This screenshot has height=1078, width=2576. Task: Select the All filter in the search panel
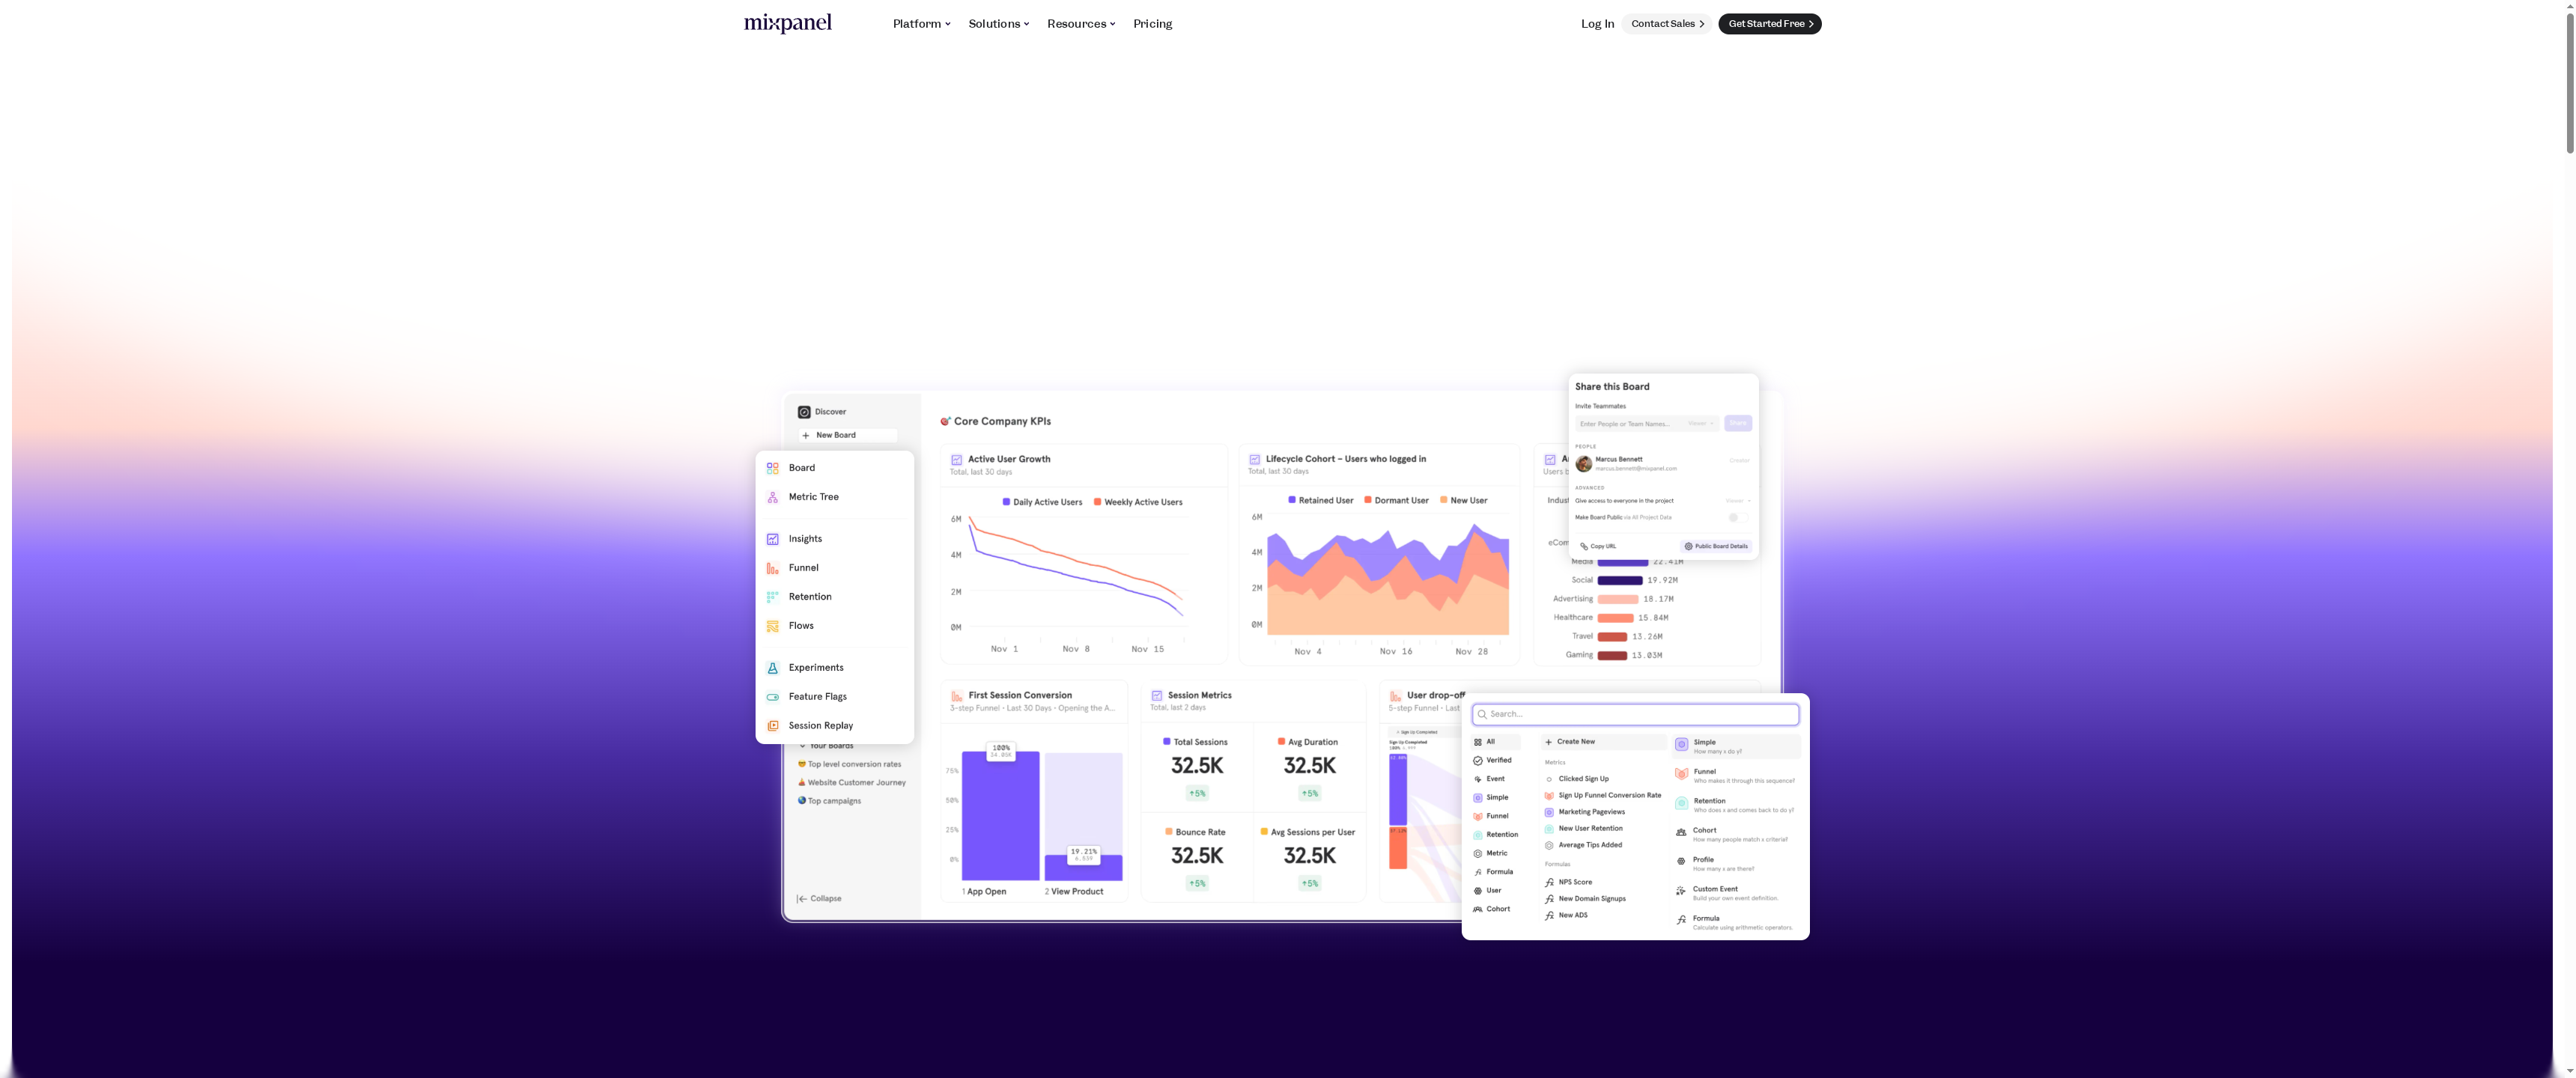coord(1491,741)
